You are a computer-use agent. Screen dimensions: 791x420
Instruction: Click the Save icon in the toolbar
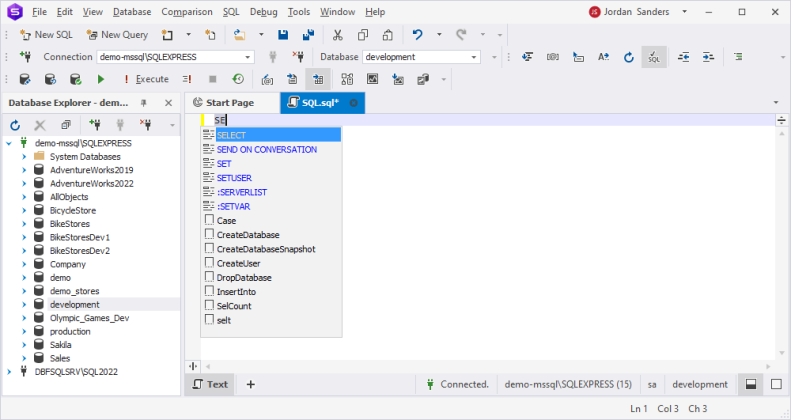[283, 34]
